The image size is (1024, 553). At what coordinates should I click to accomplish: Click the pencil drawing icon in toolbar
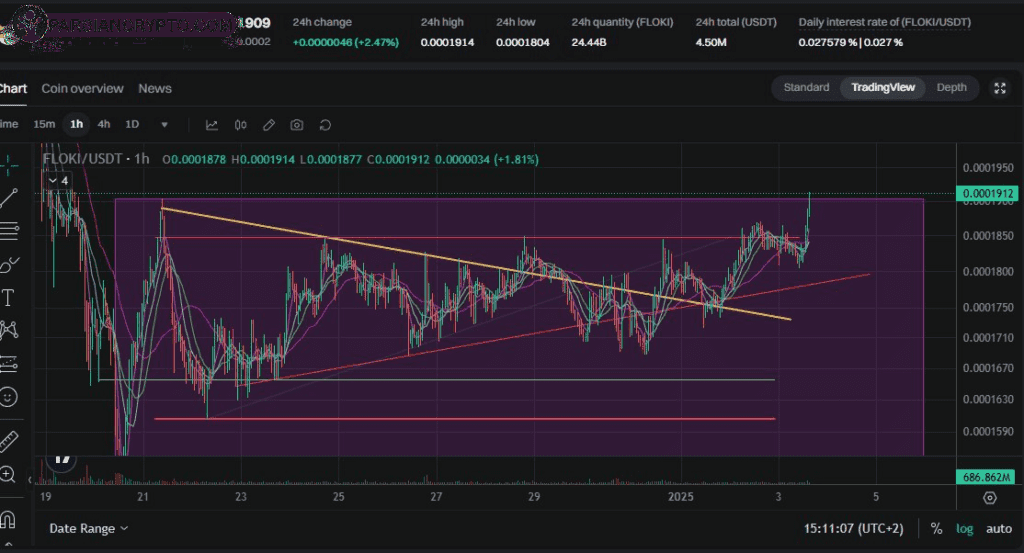[x=268, y=125]
